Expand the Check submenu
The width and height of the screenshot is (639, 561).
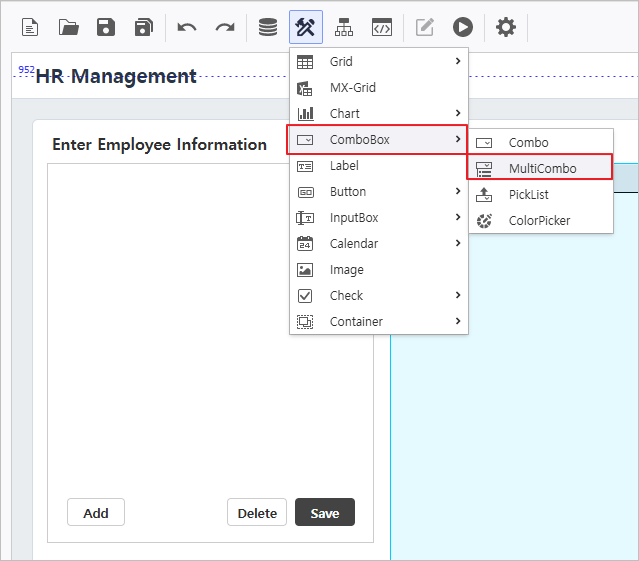[378, 296]
